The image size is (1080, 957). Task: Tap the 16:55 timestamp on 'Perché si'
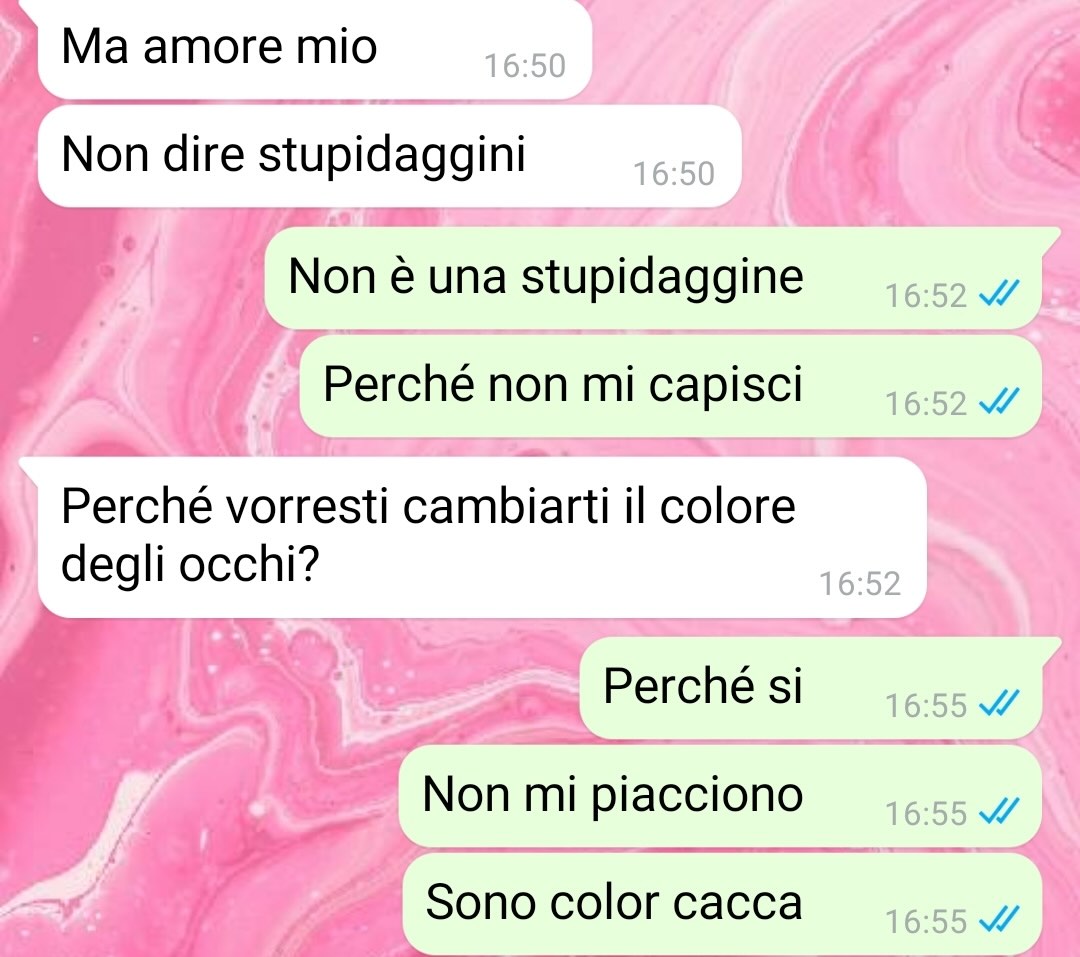pyautogui.click(x=926, y=706)
